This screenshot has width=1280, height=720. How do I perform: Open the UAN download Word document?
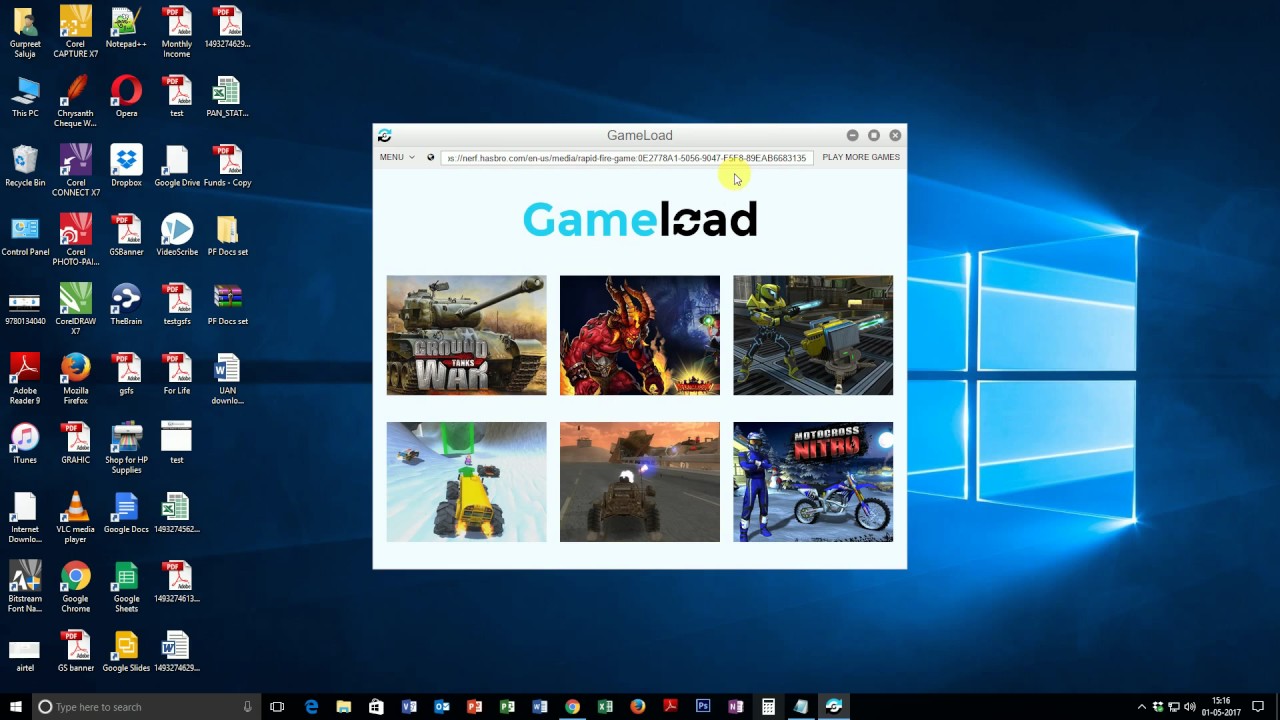click(x=227, y=378)
